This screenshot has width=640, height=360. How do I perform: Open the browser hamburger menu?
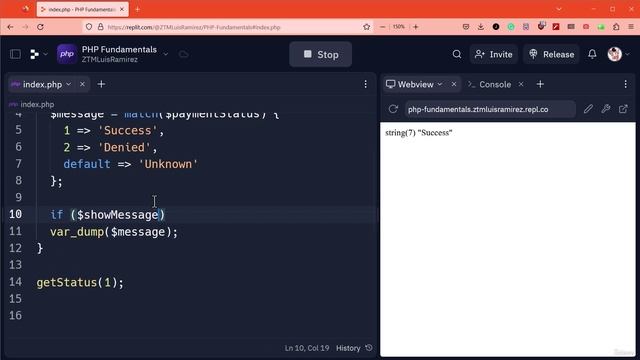click(x=631, y=27)
